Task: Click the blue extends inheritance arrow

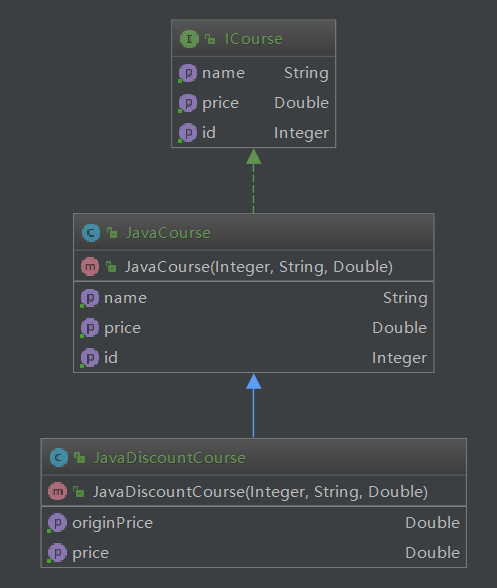Action: (254, 406)
